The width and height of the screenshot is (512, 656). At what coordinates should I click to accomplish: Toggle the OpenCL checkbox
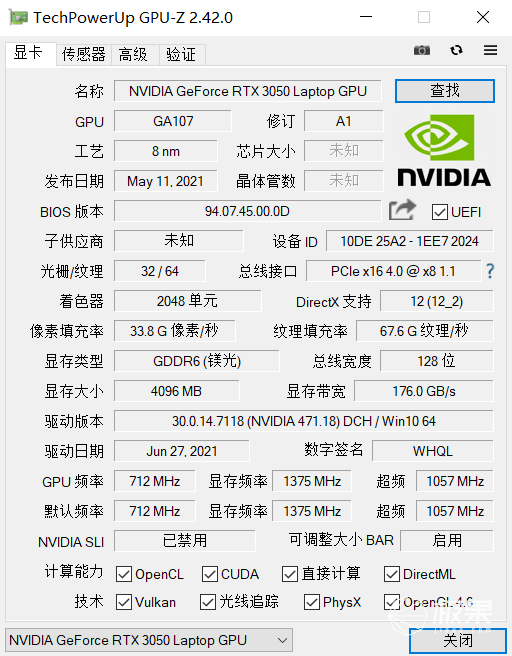tap(124, 574)
